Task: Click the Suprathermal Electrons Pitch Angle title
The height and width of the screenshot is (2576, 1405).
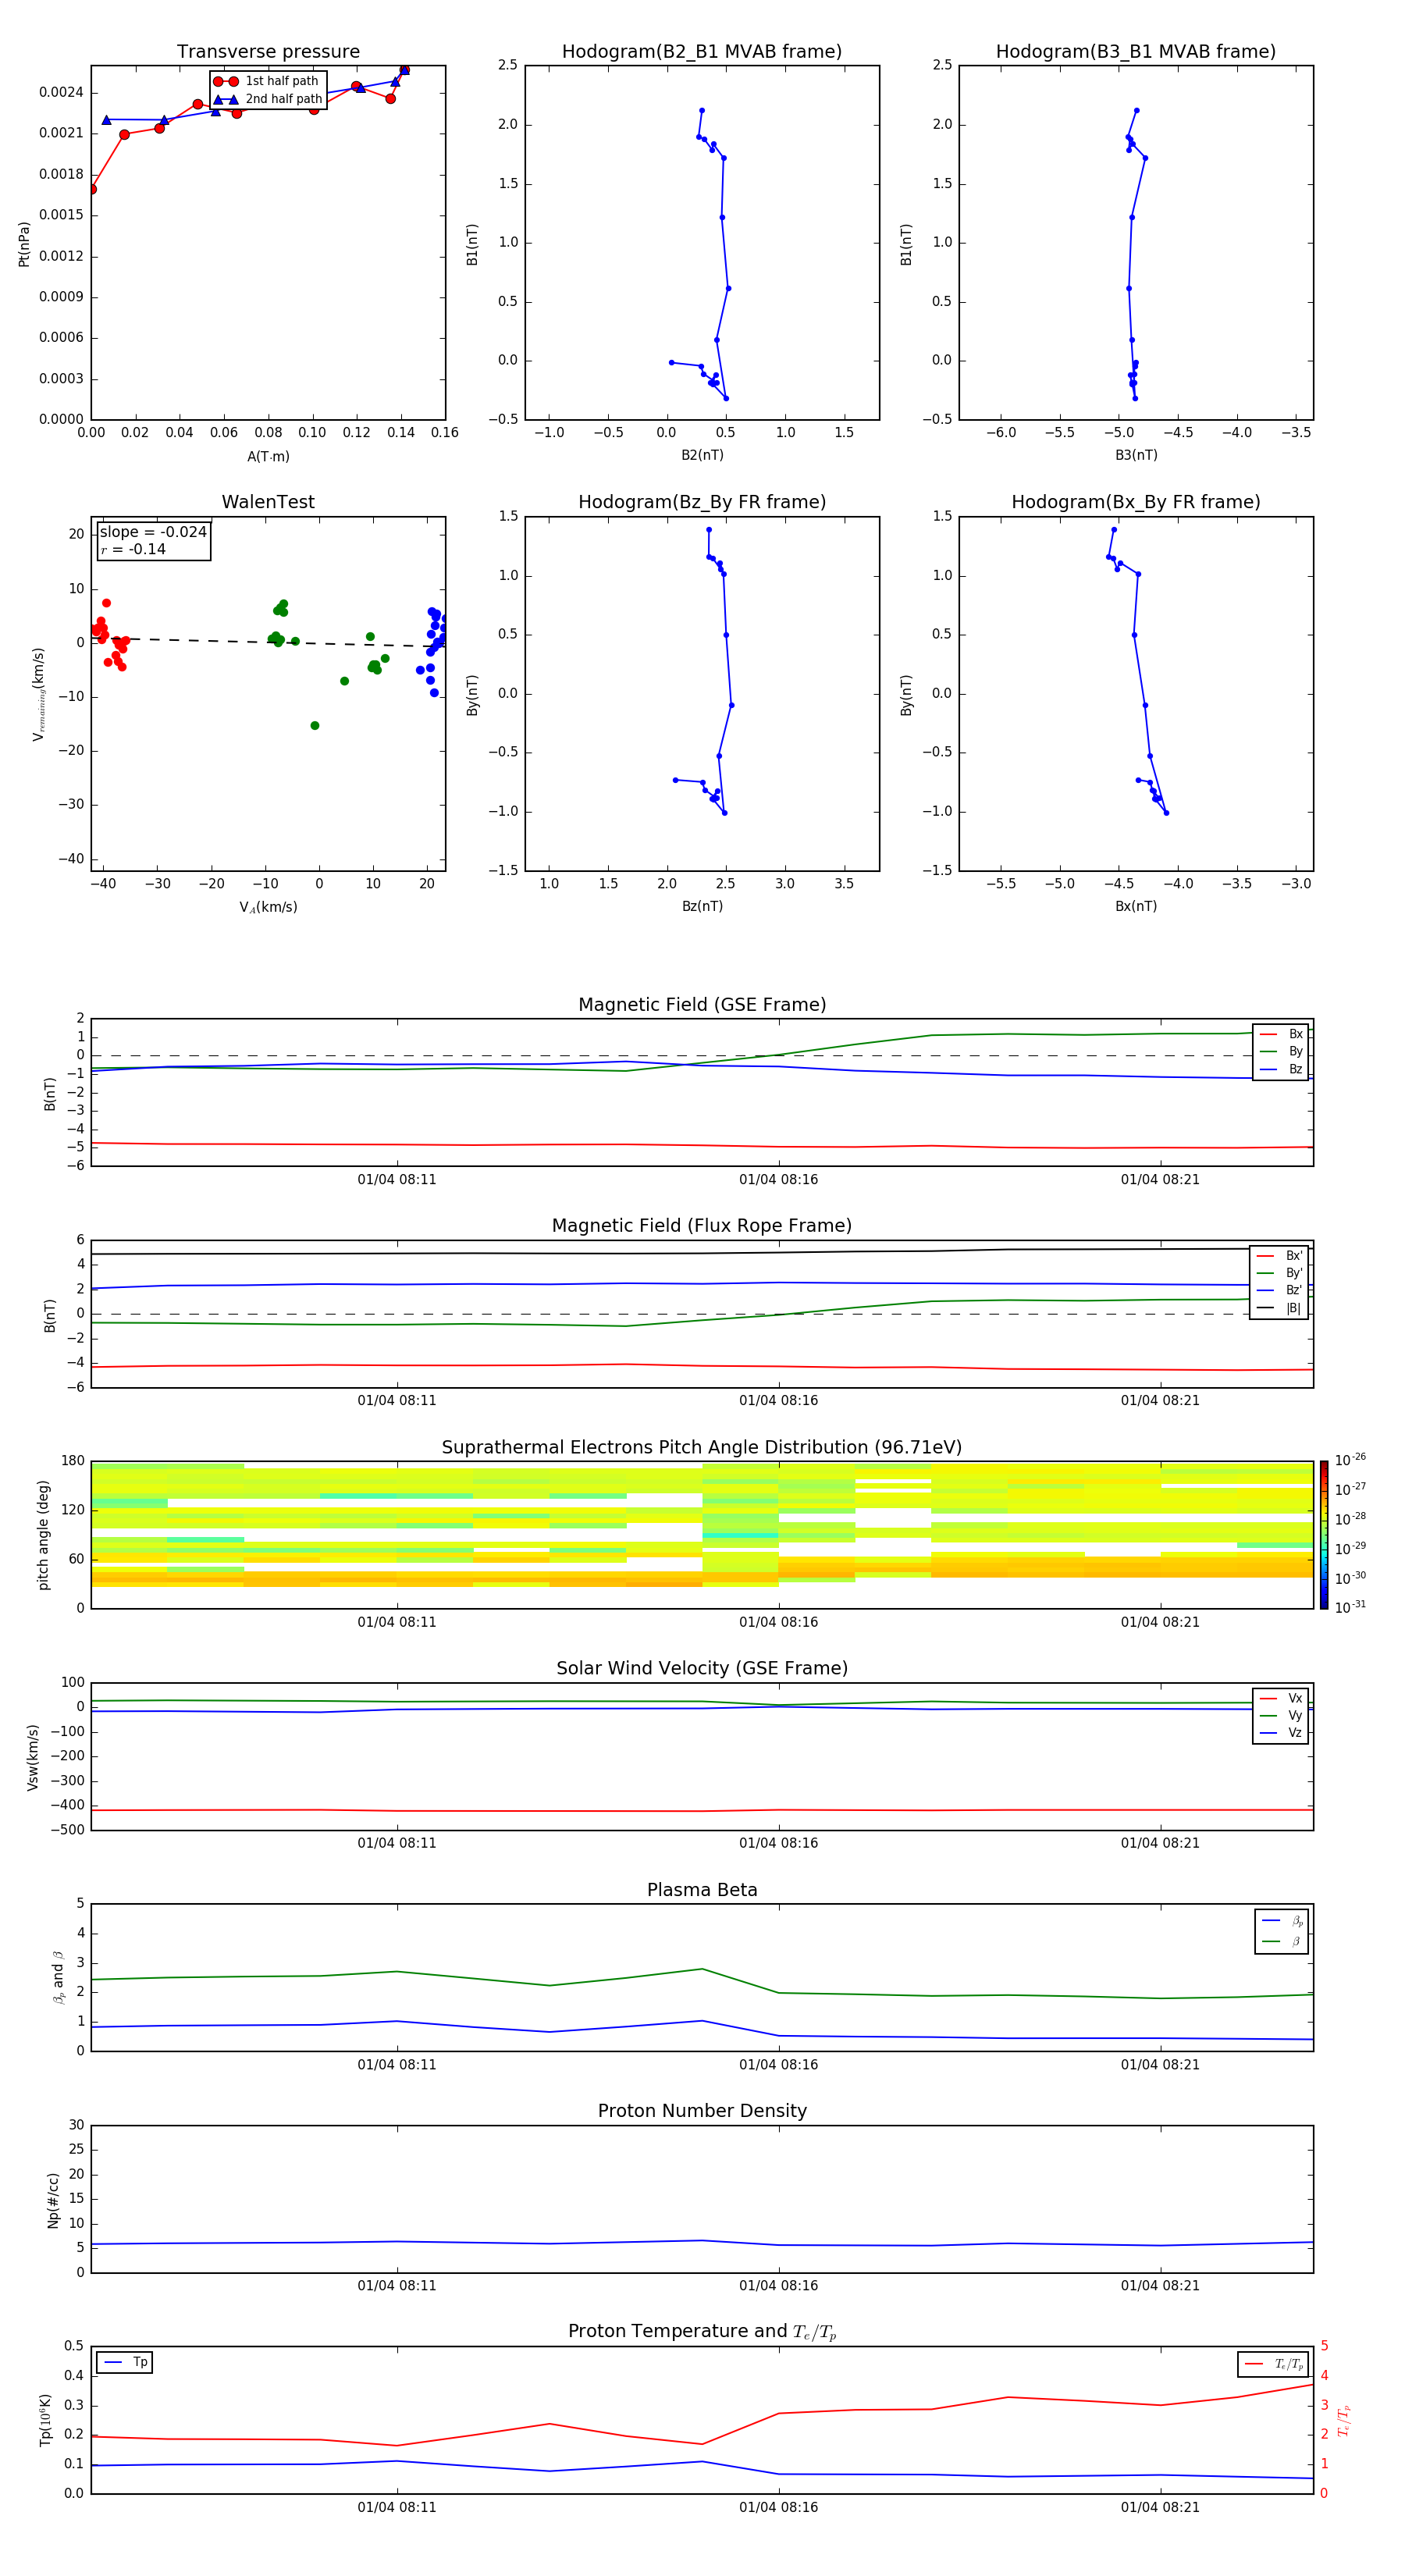Action: [x=702, y=1448]
